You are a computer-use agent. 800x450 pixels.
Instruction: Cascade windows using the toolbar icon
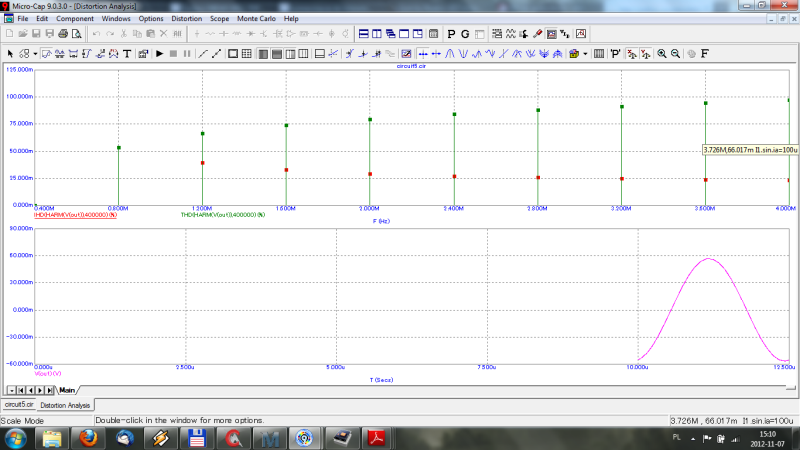click(x=390, y=34)
